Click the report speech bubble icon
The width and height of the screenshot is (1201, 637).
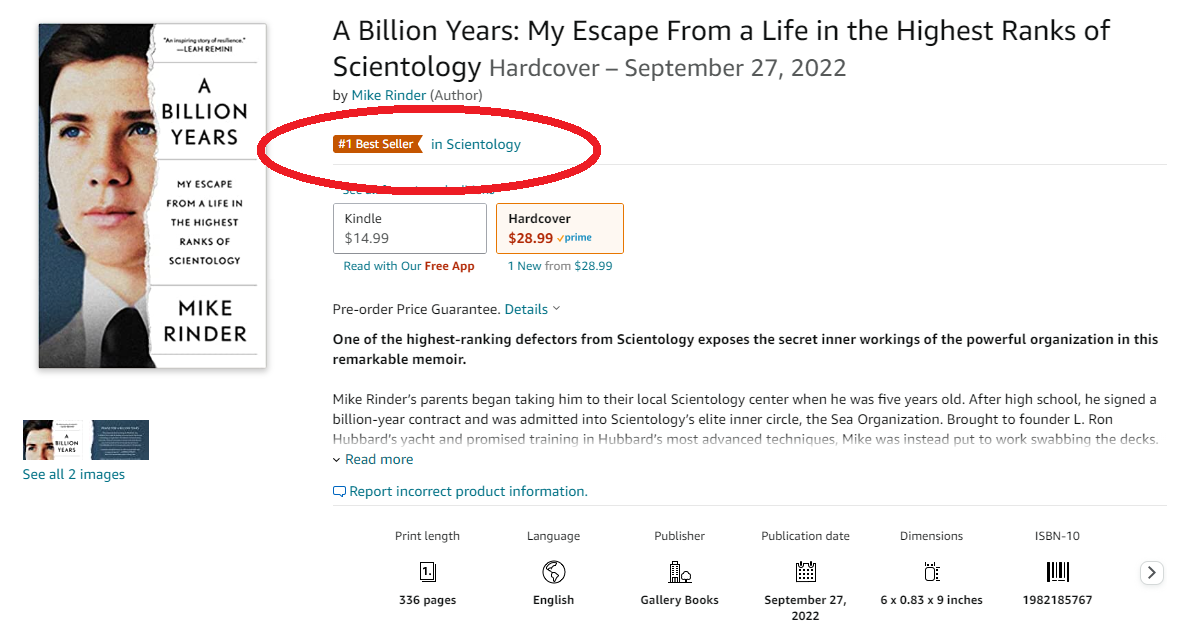(x=339, y=492)
